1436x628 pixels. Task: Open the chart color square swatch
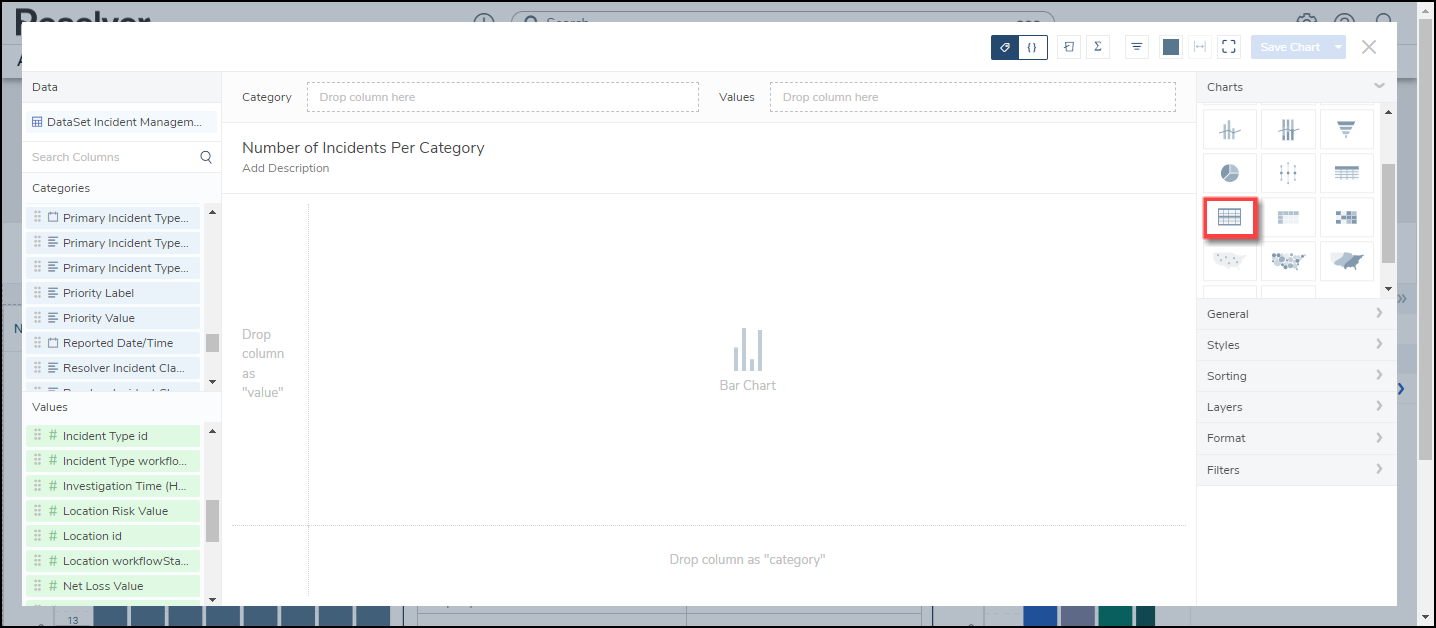[x=1170, y=47]
